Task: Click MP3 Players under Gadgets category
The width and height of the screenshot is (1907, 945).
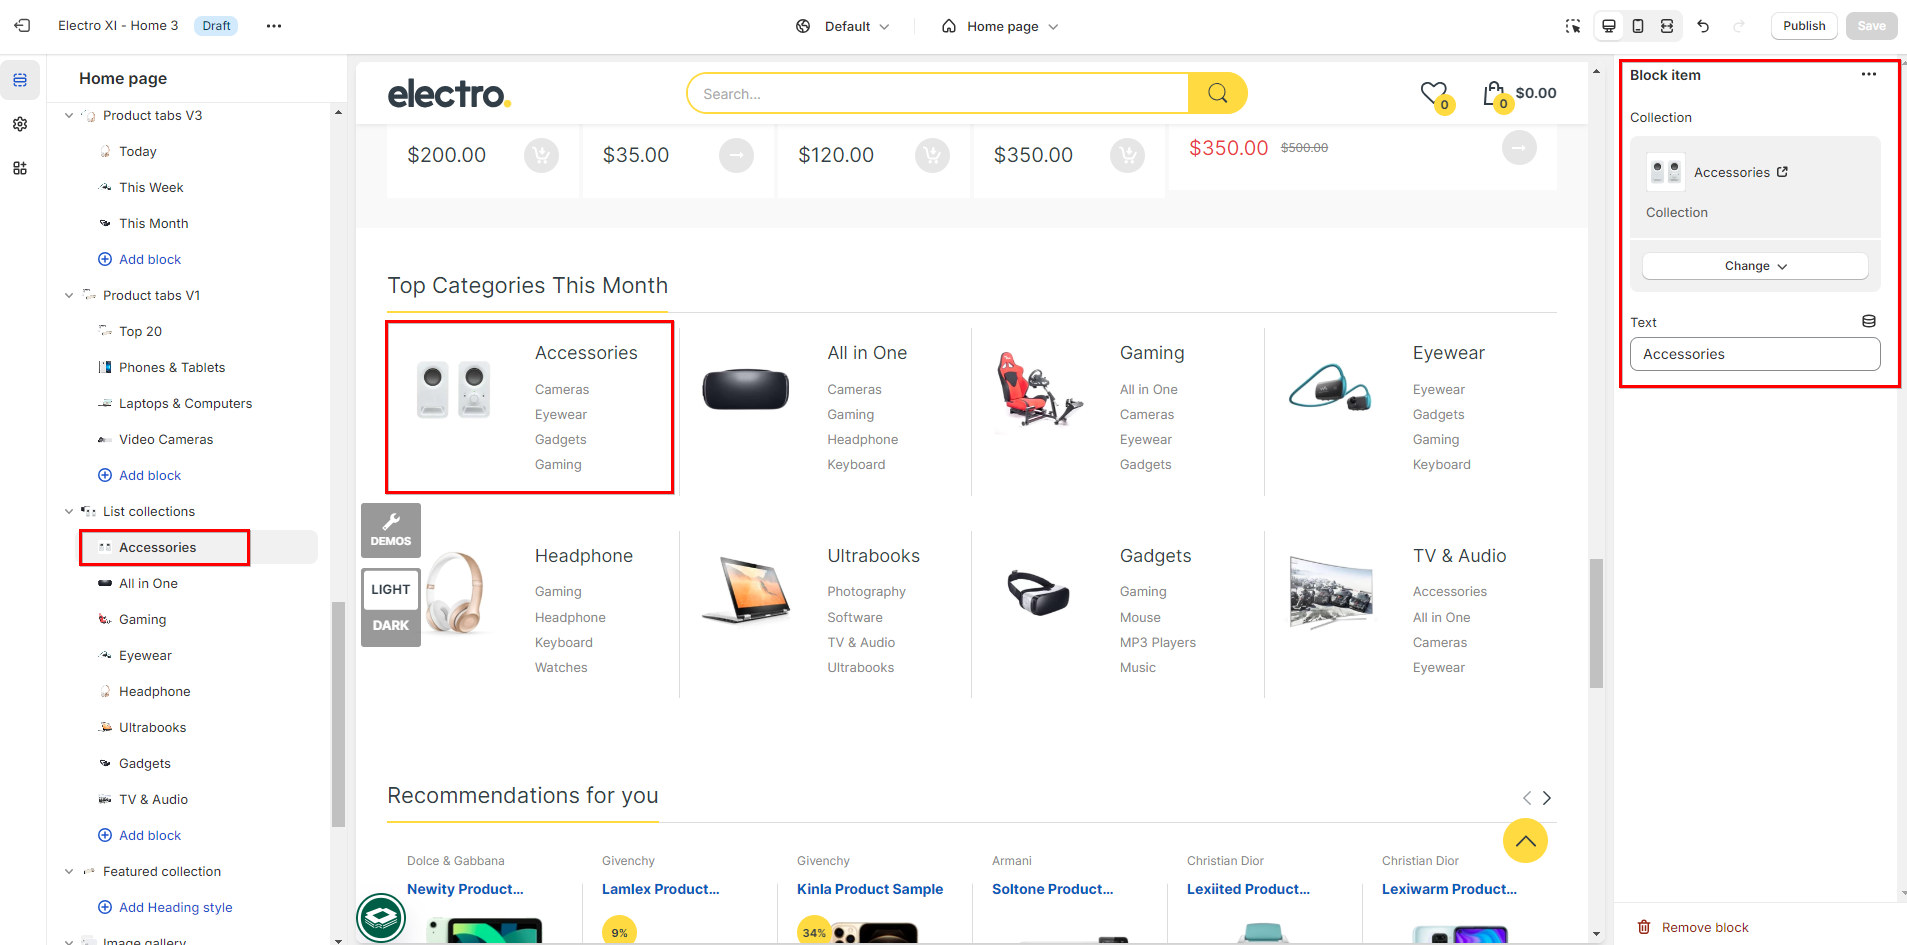Action: coord(1158,643)
